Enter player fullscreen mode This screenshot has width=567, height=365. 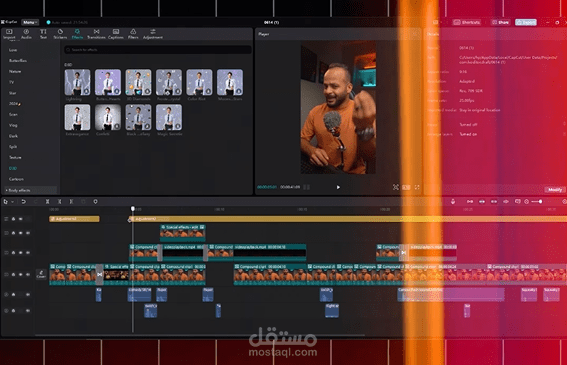[x=417, y=187]
